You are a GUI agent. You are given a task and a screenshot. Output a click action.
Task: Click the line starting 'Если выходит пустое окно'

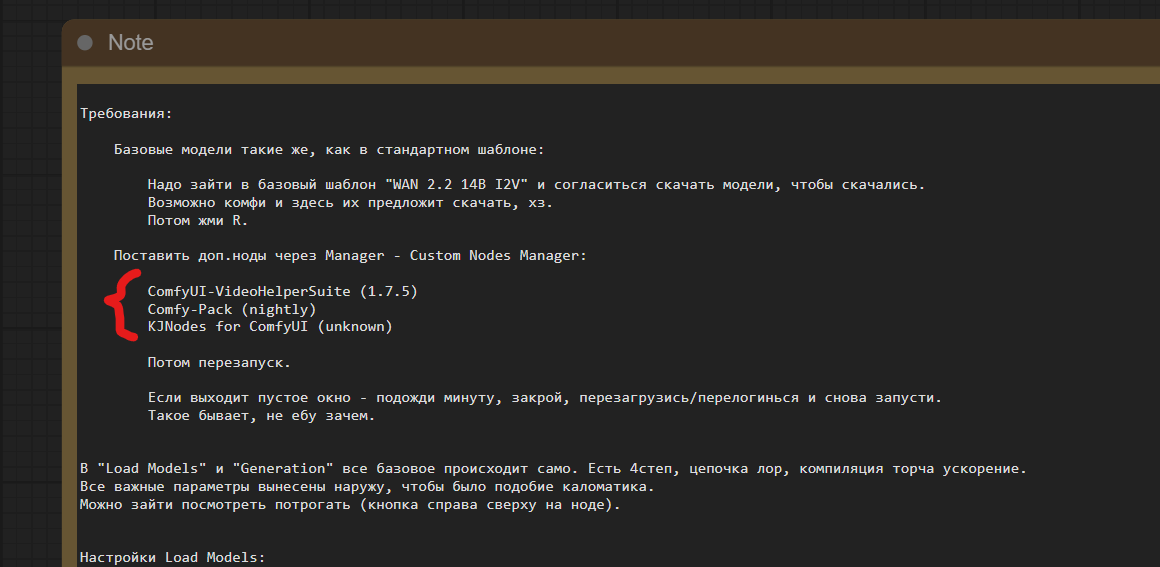544,398
